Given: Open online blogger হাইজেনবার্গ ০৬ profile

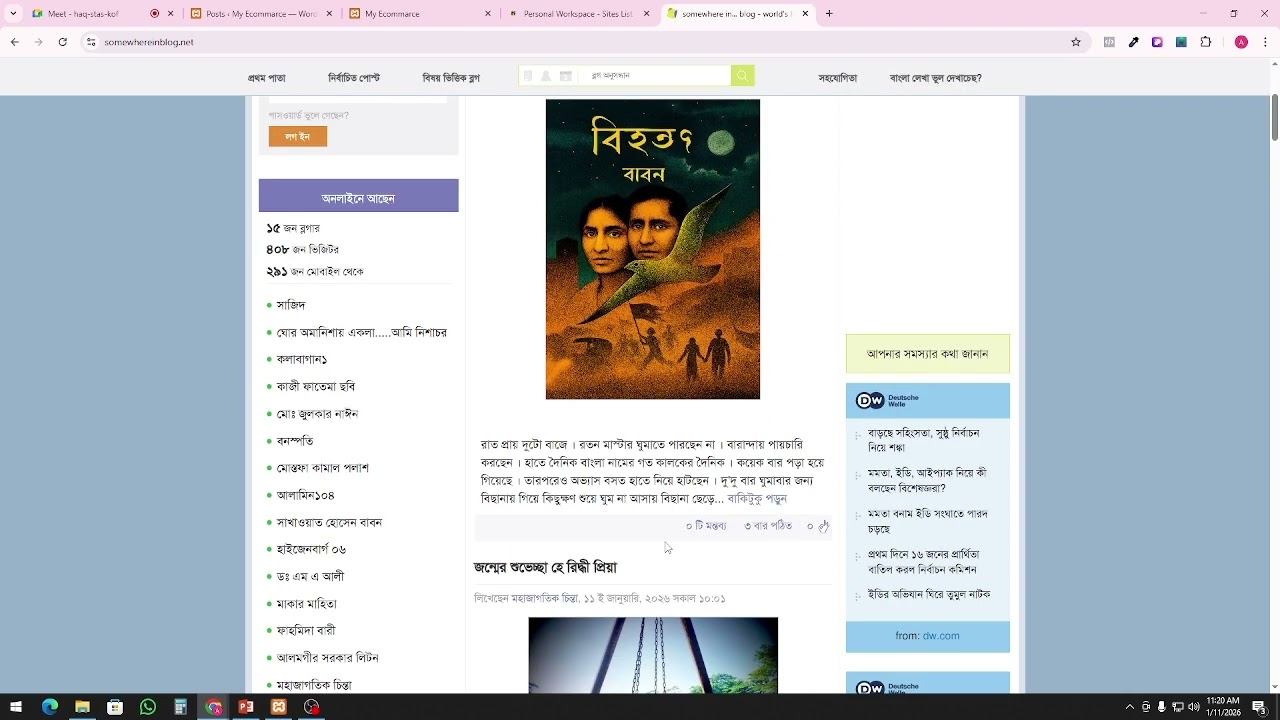Looking at the screenshot, I should click(x=311, y=550).
